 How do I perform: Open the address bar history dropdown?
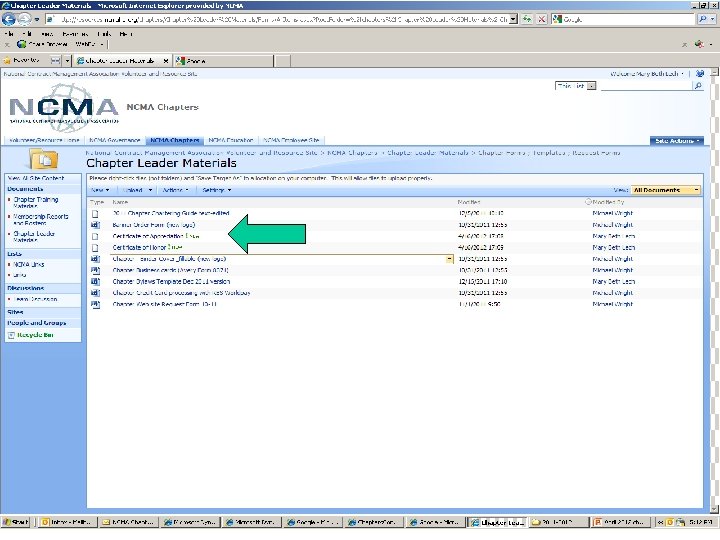(x=513, y=19)
